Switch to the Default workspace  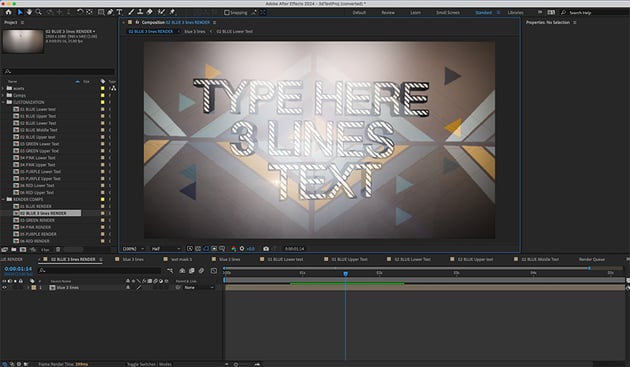tap(359, 13)
